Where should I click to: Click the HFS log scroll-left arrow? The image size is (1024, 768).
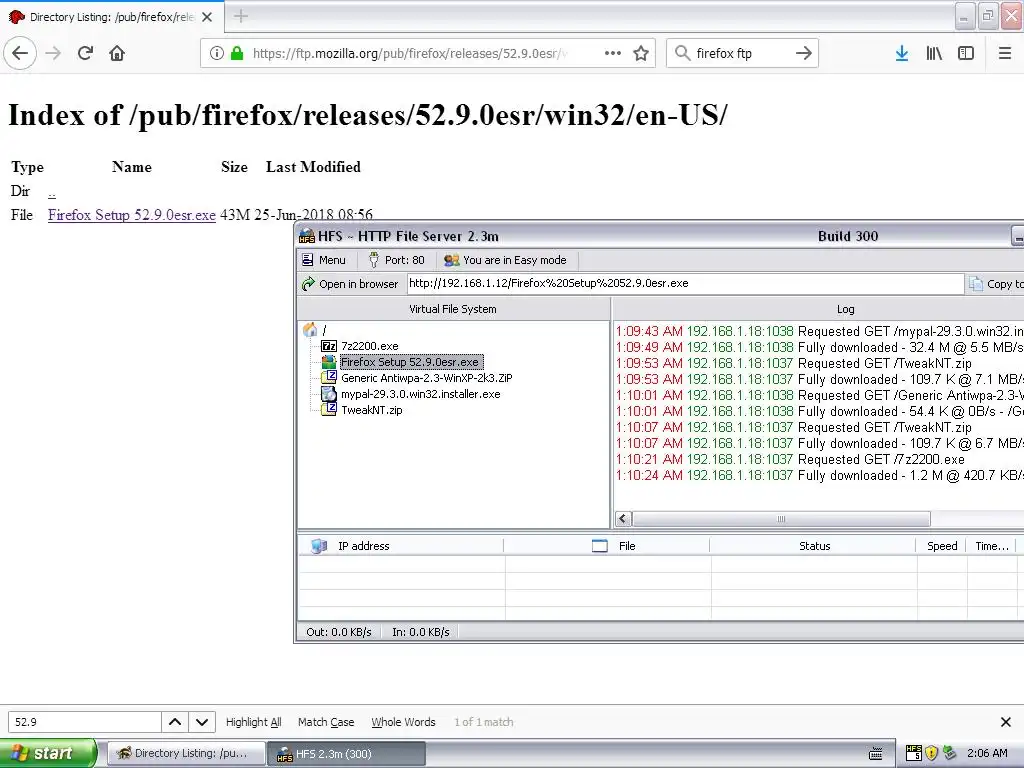tap(623, 519)
